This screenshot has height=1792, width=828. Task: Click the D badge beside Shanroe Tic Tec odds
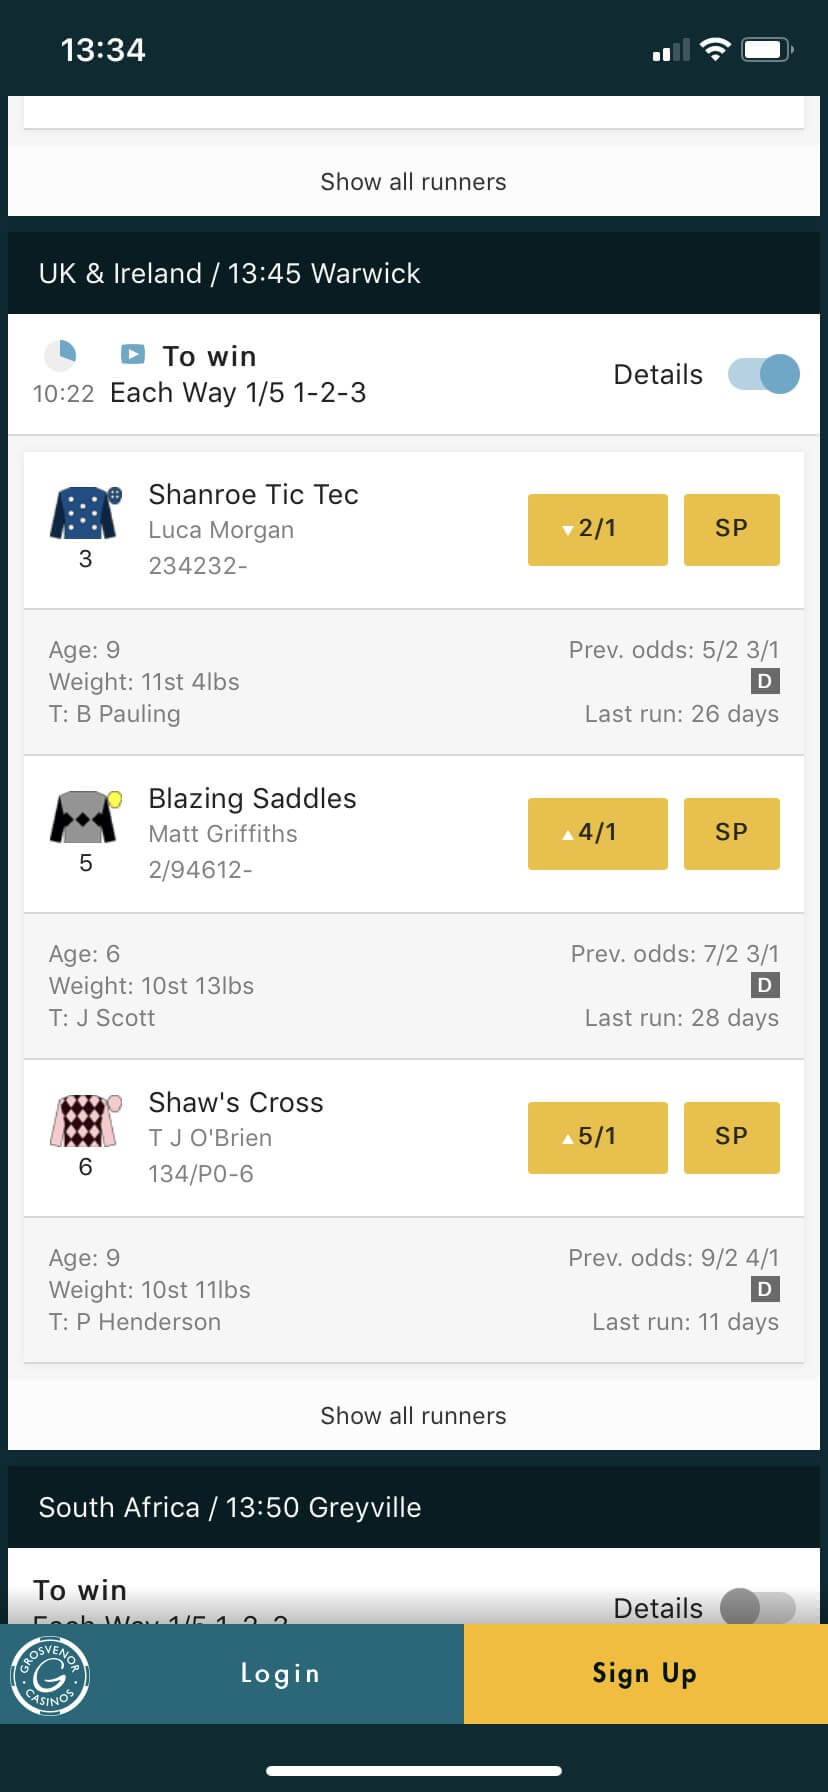click(765, 681)
